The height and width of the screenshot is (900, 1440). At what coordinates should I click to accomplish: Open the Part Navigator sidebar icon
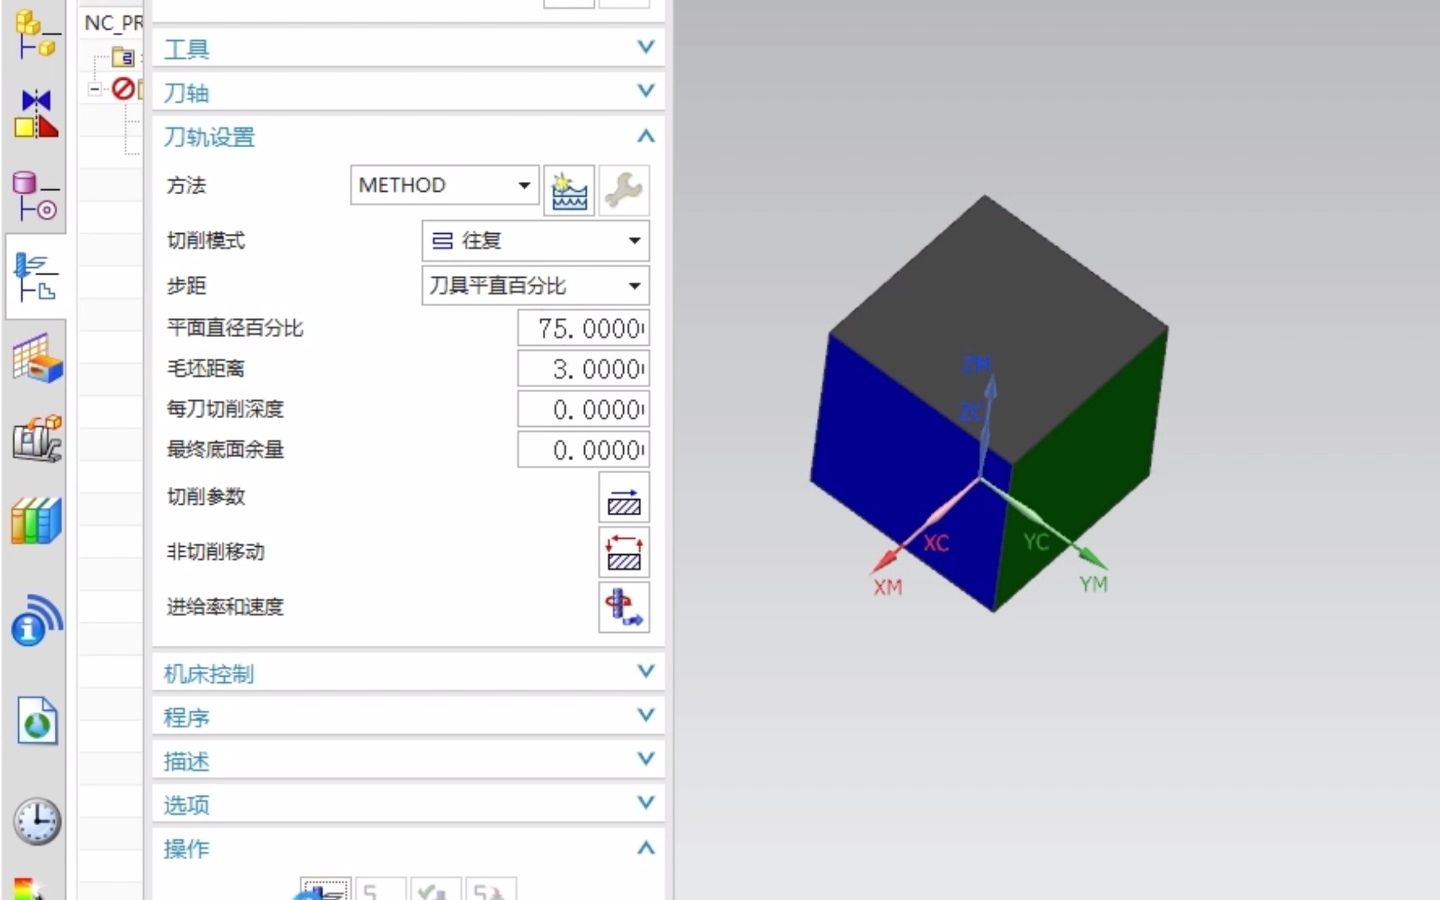[x=36, y=196]
